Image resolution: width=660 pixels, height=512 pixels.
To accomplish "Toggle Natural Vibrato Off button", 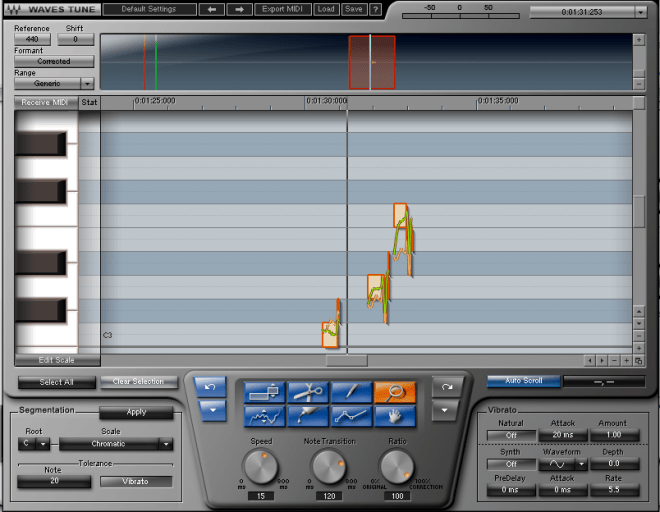I will tap(511, 435).
